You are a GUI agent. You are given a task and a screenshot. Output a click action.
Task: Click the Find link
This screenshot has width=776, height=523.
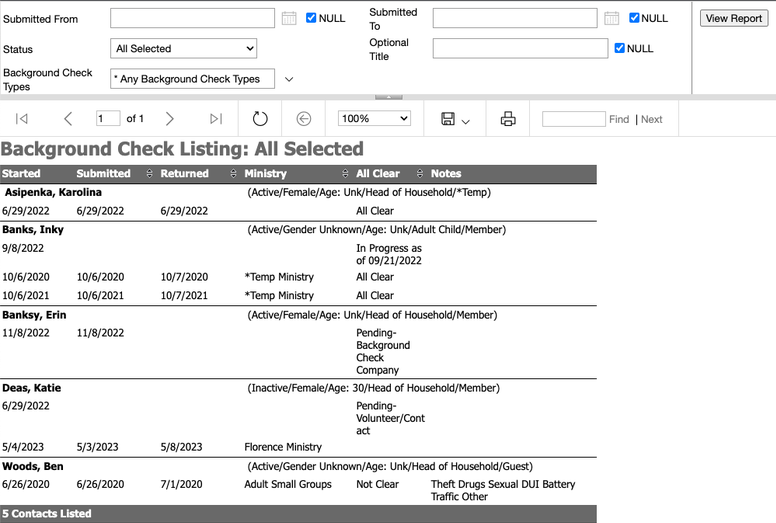click(x=619, y=119)
